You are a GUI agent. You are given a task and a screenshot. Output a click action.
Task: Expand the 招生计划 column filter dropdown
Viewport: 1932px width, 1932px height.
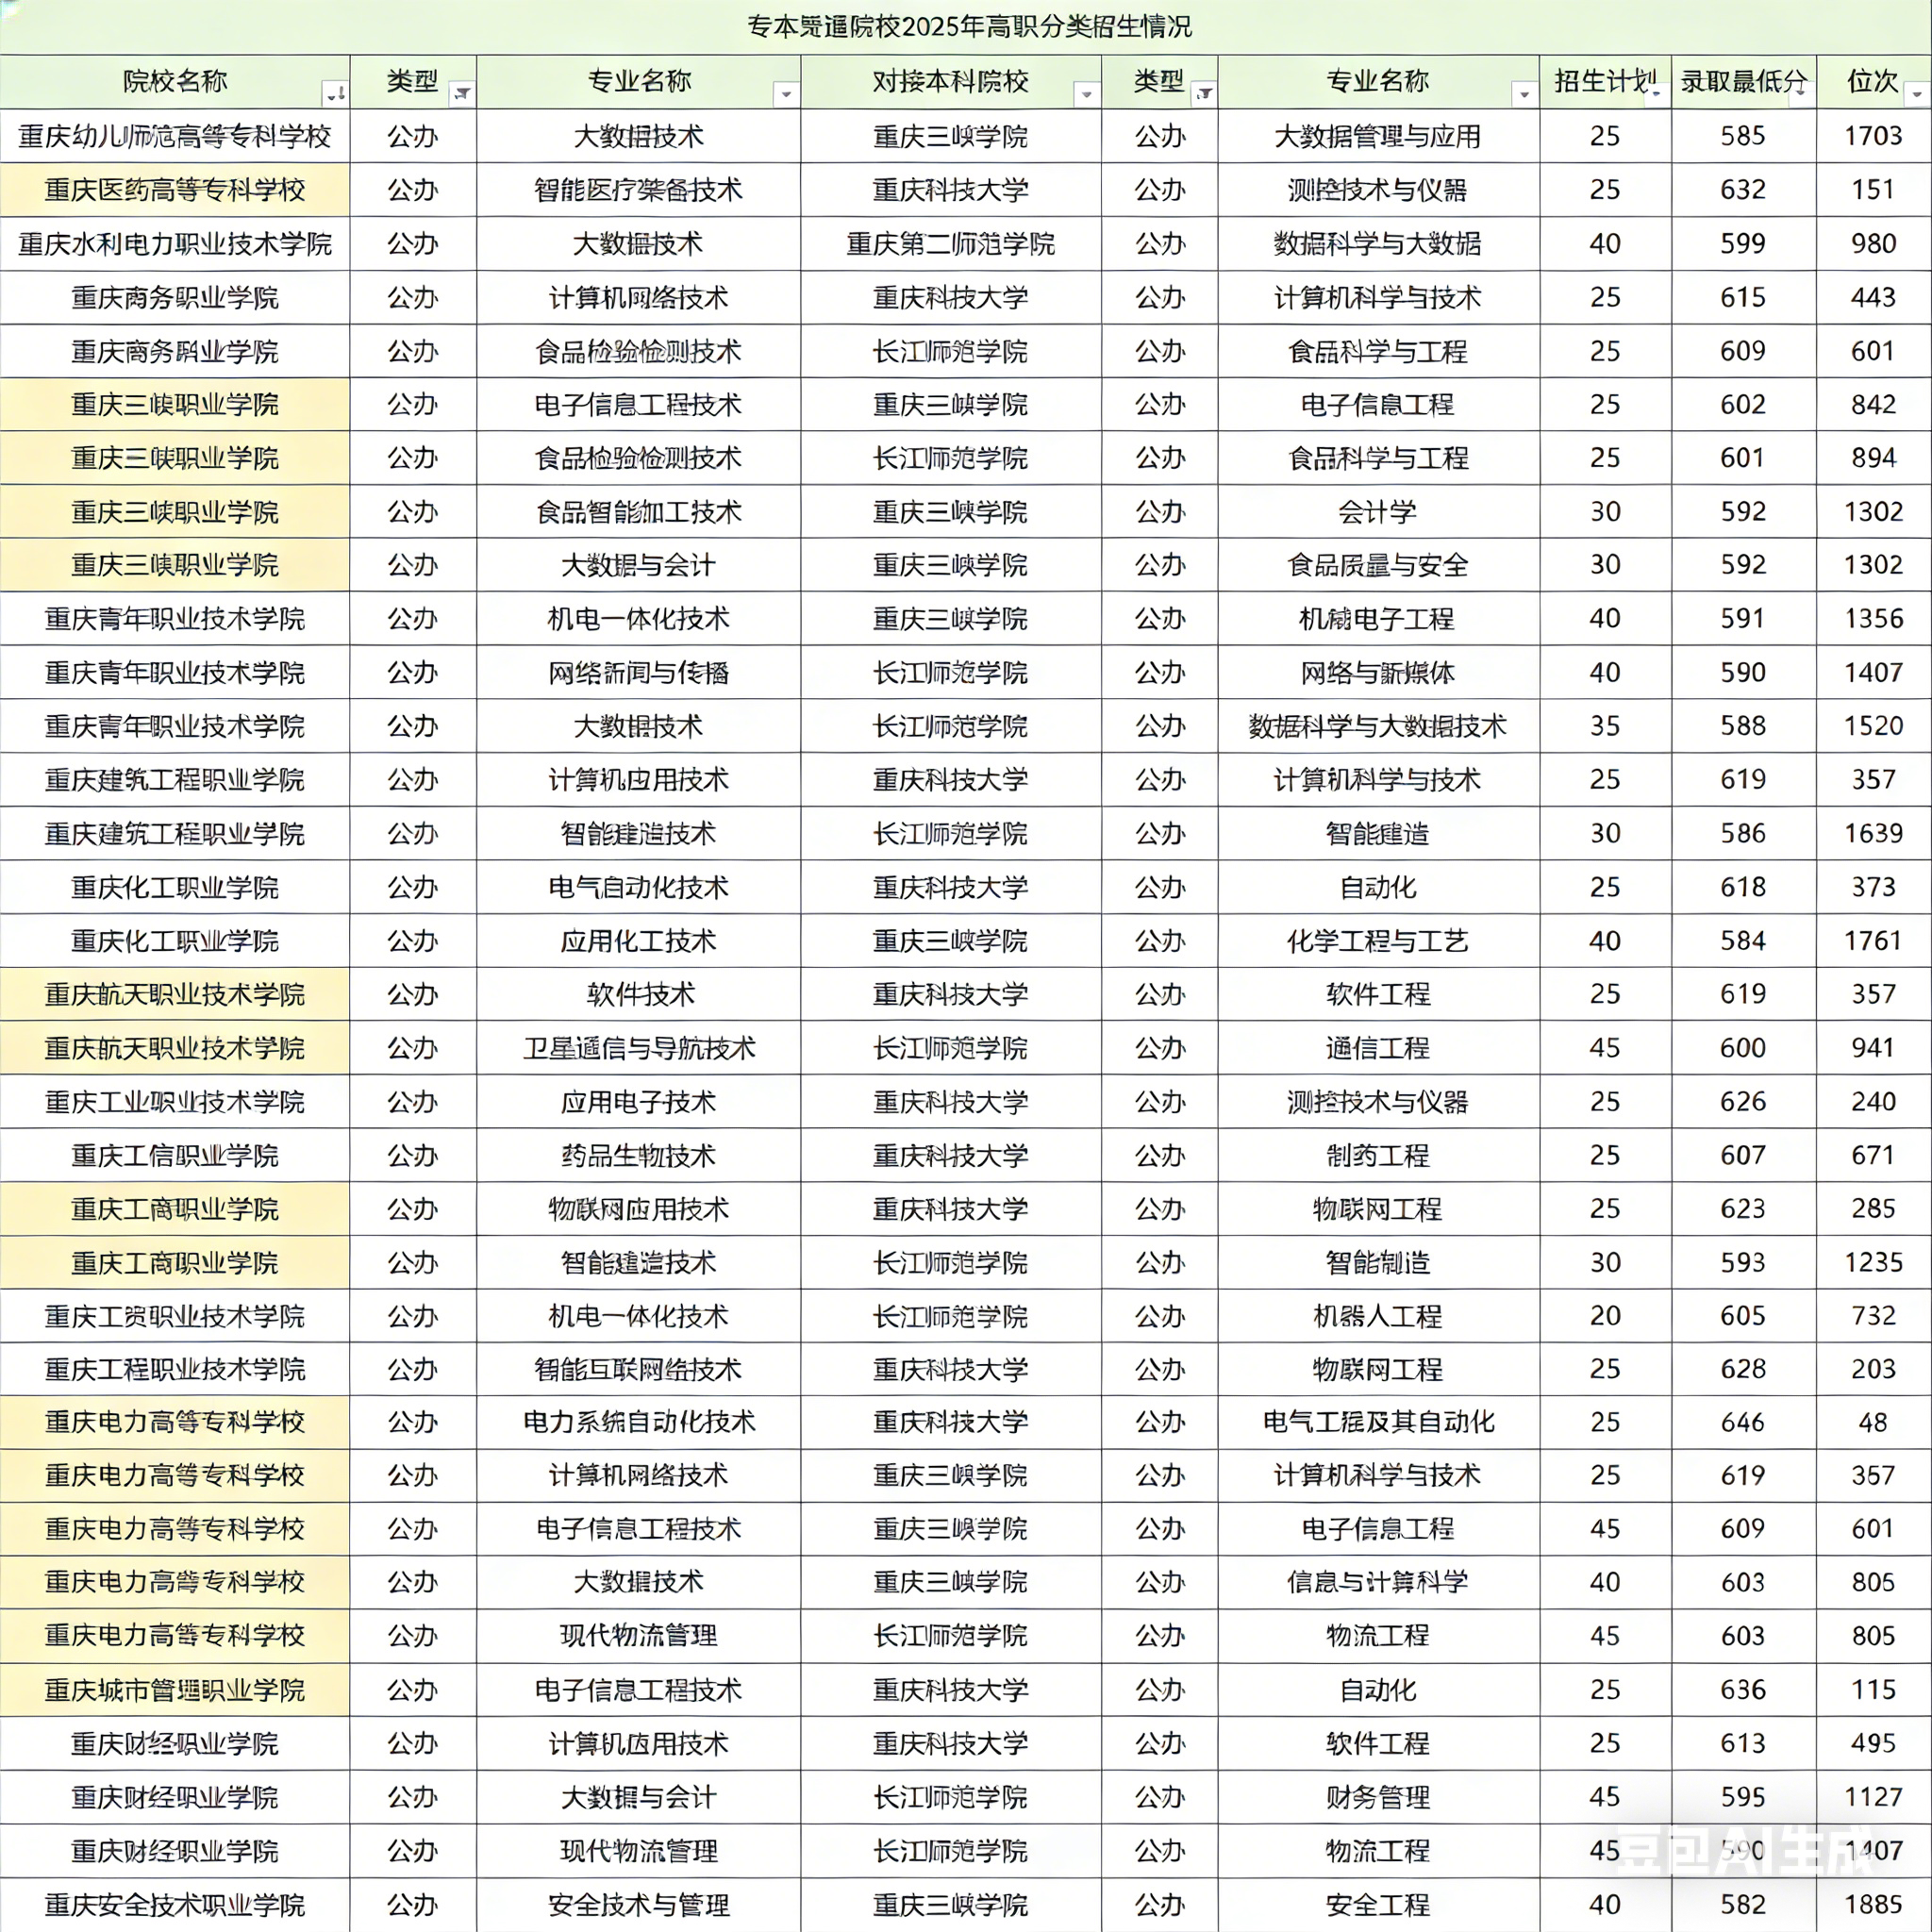point(1657,94)
